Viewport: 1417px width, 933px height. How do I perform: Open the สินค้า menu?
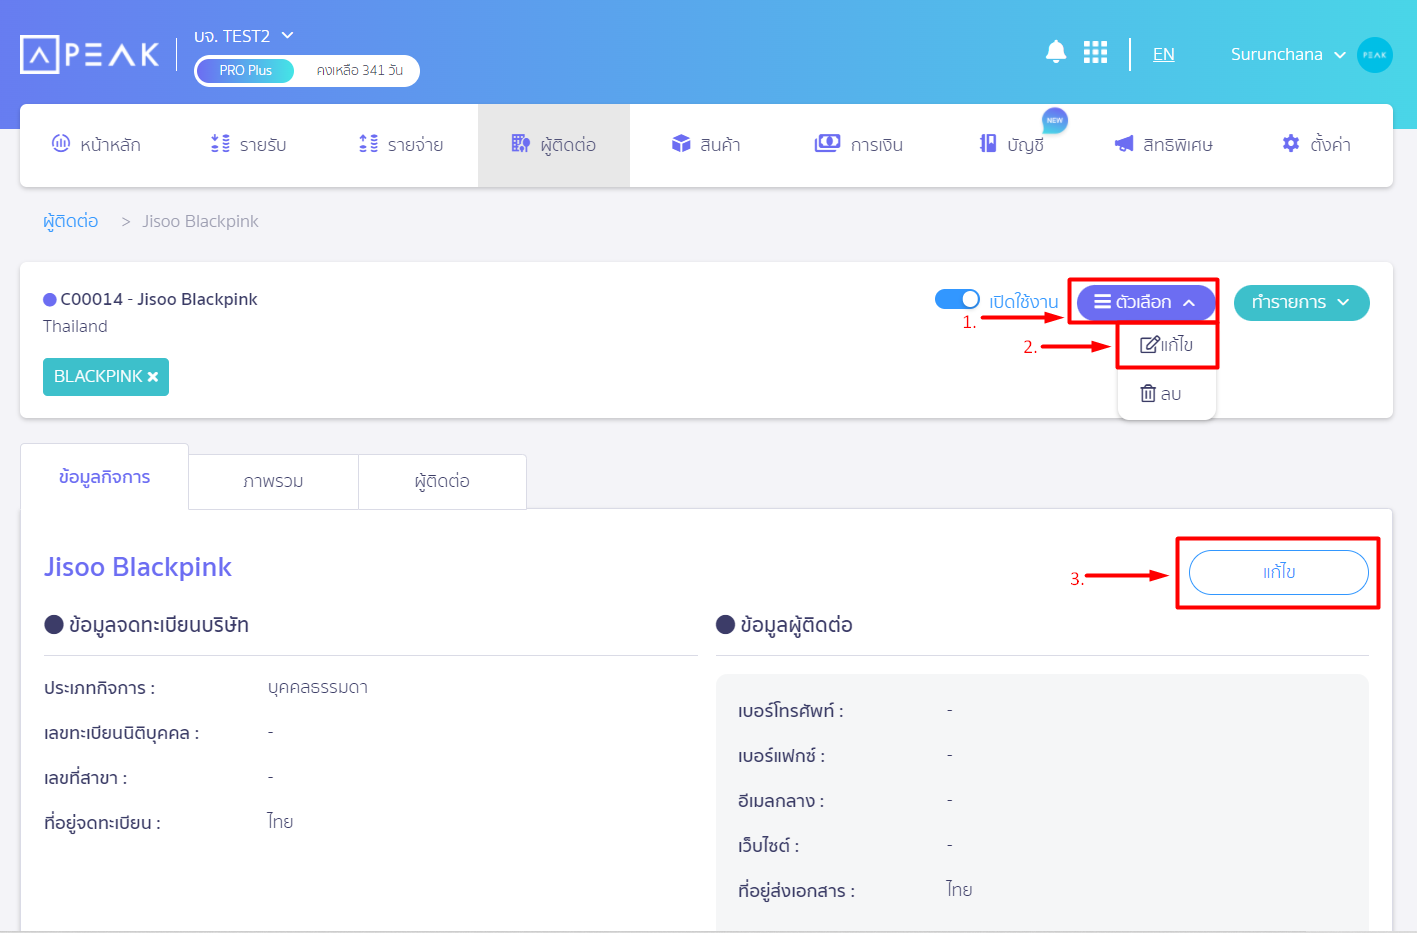click(x=706, y=145)
